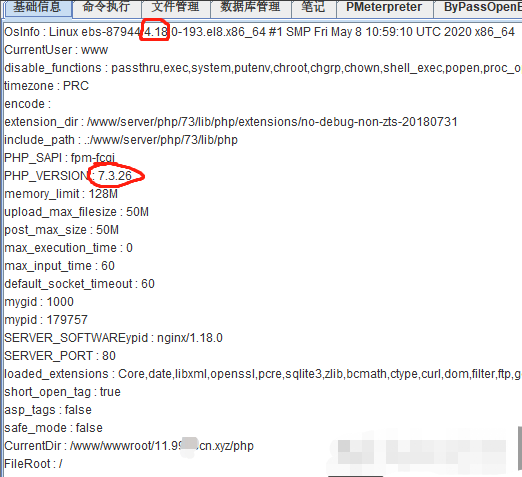Click the upload_max_filesize 50M line
Image resolution: width=522 pixels, height=477 pixels.
point(76,212)
